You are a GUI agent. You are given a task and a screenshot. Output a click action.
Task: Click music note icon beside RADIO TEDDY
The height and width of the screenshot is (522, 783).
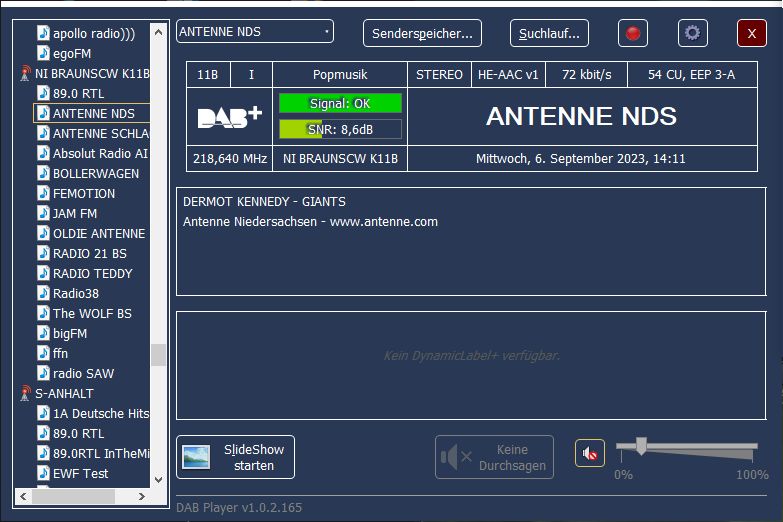[43, 273]
